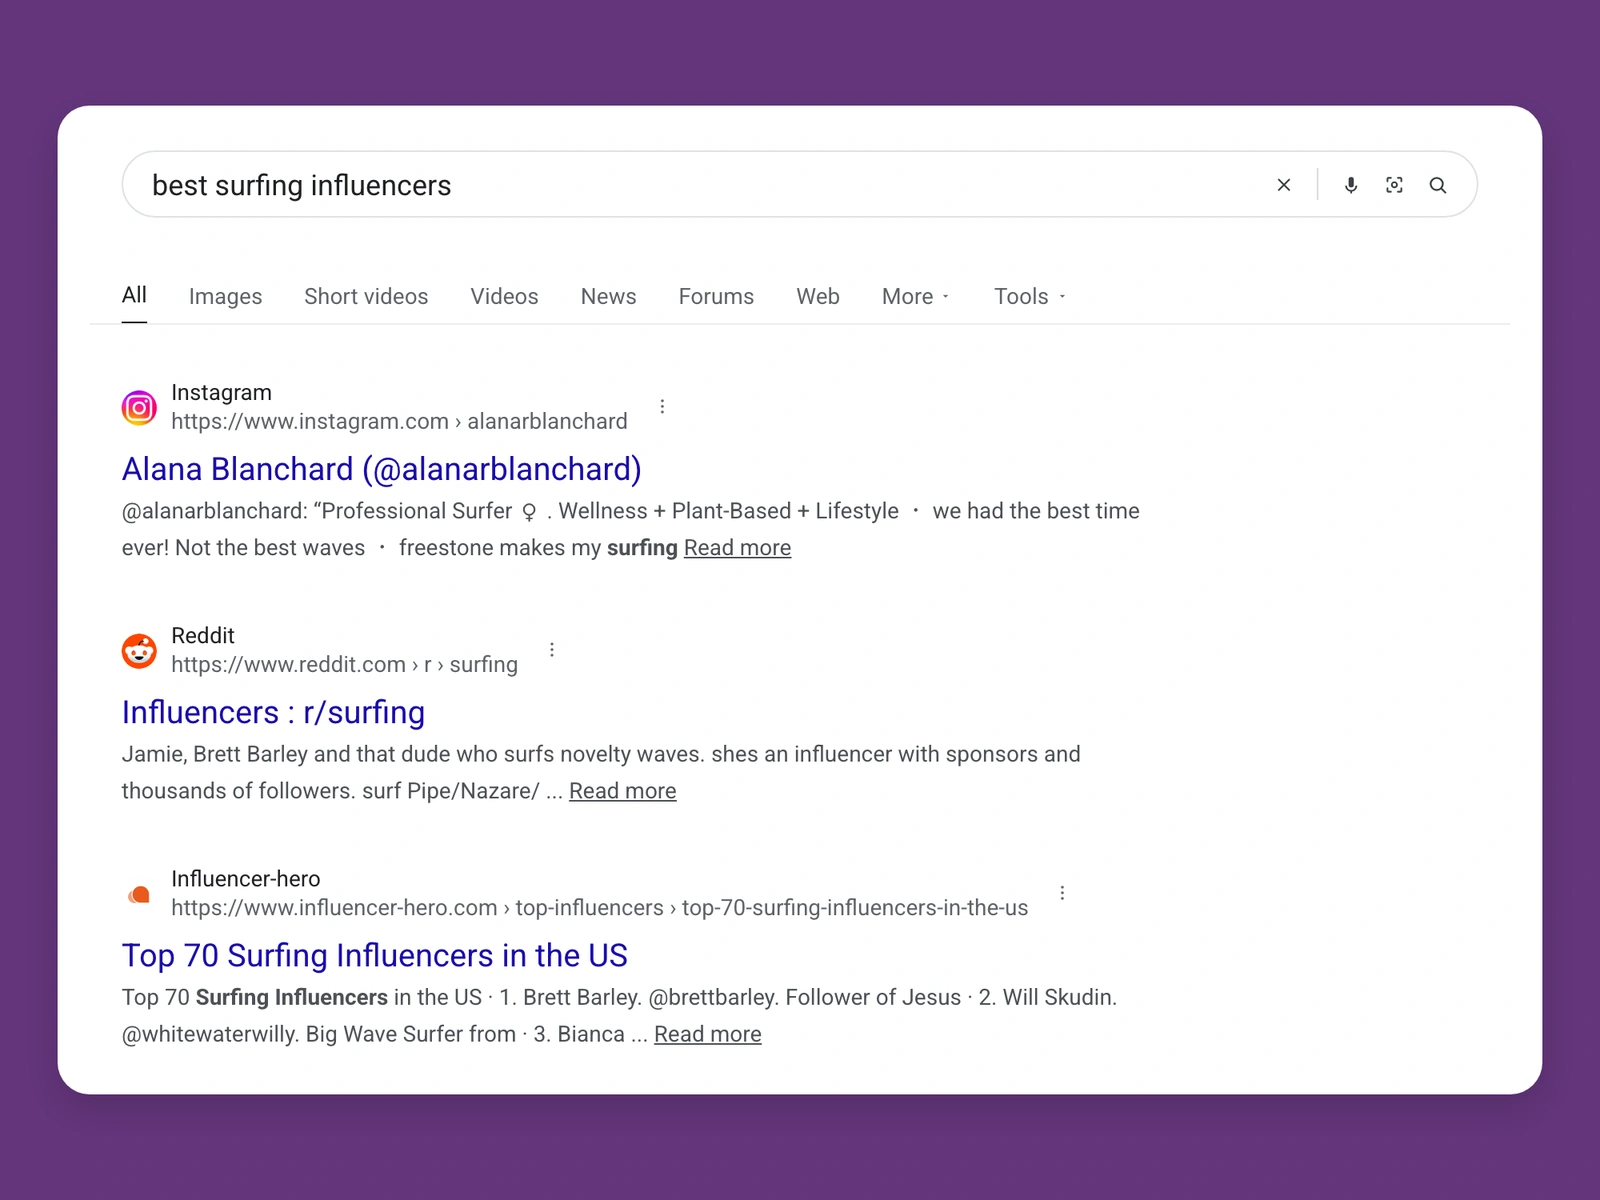Click Read more under the Influencer-hero result
Screen dimensions: 1600x1200
click(707, 1034)
